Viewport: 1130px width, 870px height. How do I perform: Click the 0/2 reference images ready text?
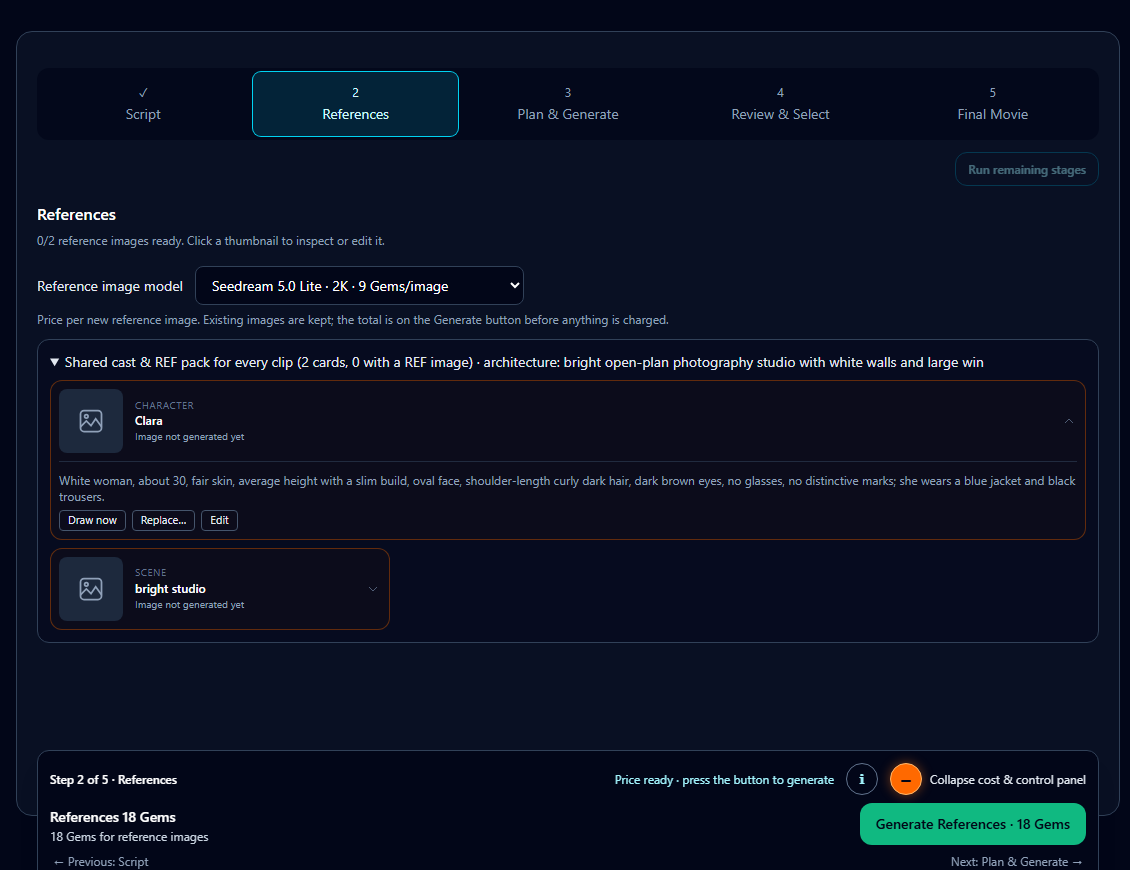click(x=210, y=241)
